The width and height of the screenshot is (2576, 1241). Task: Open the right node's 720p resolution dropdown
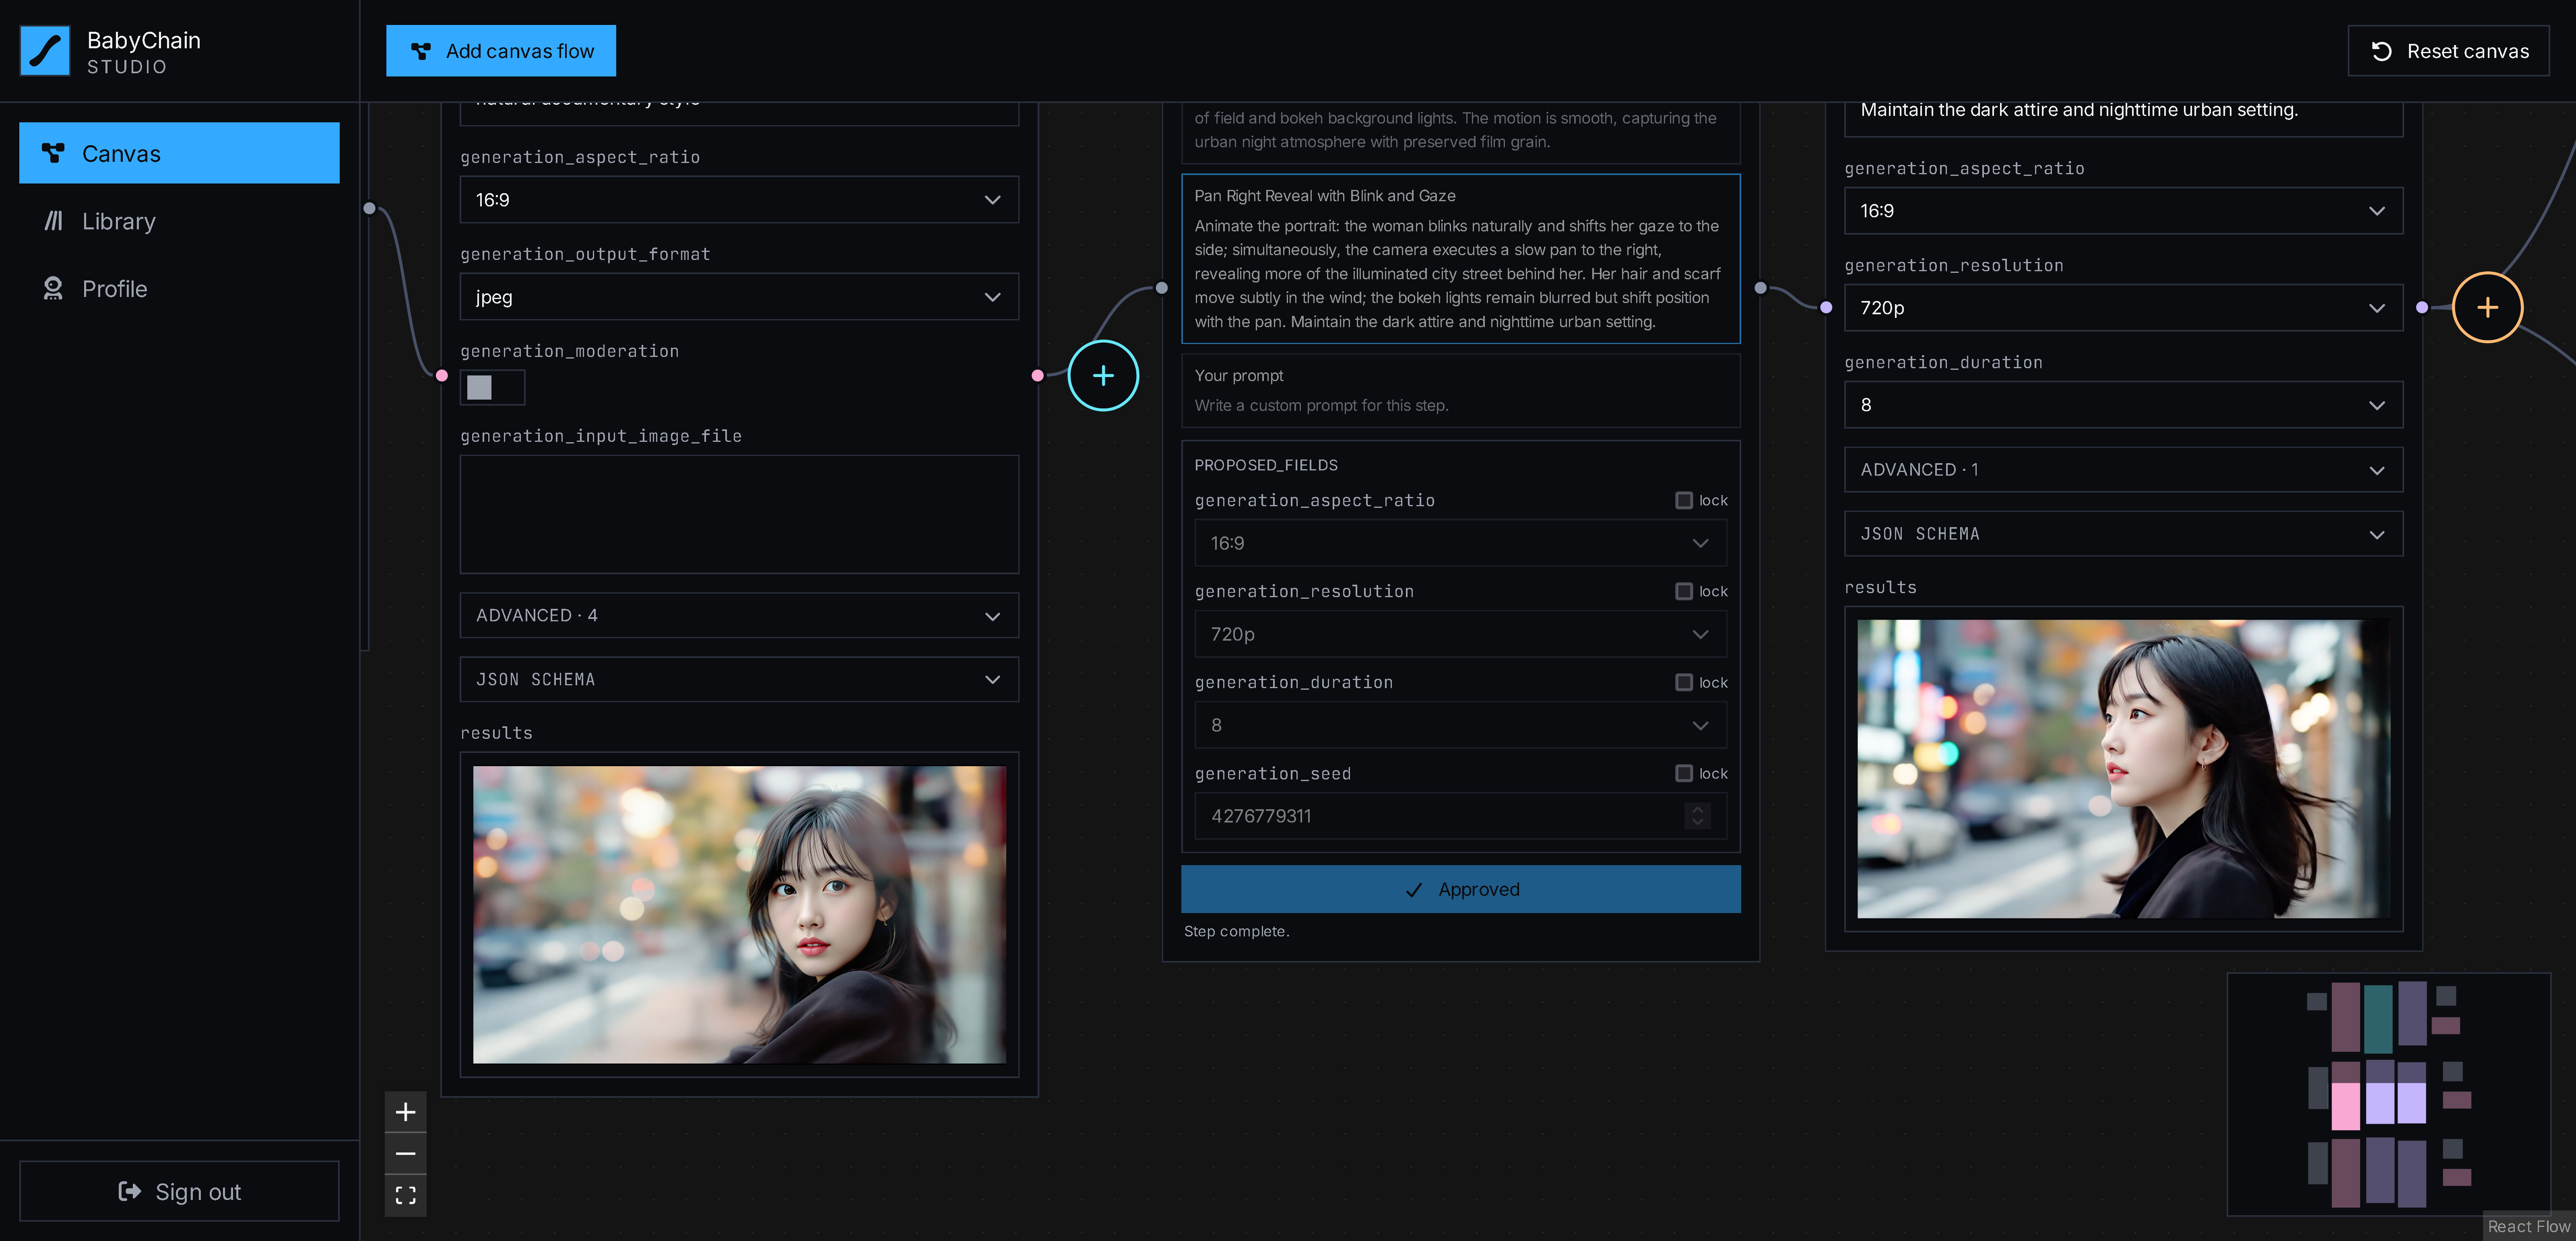(x=2123, y=308)
